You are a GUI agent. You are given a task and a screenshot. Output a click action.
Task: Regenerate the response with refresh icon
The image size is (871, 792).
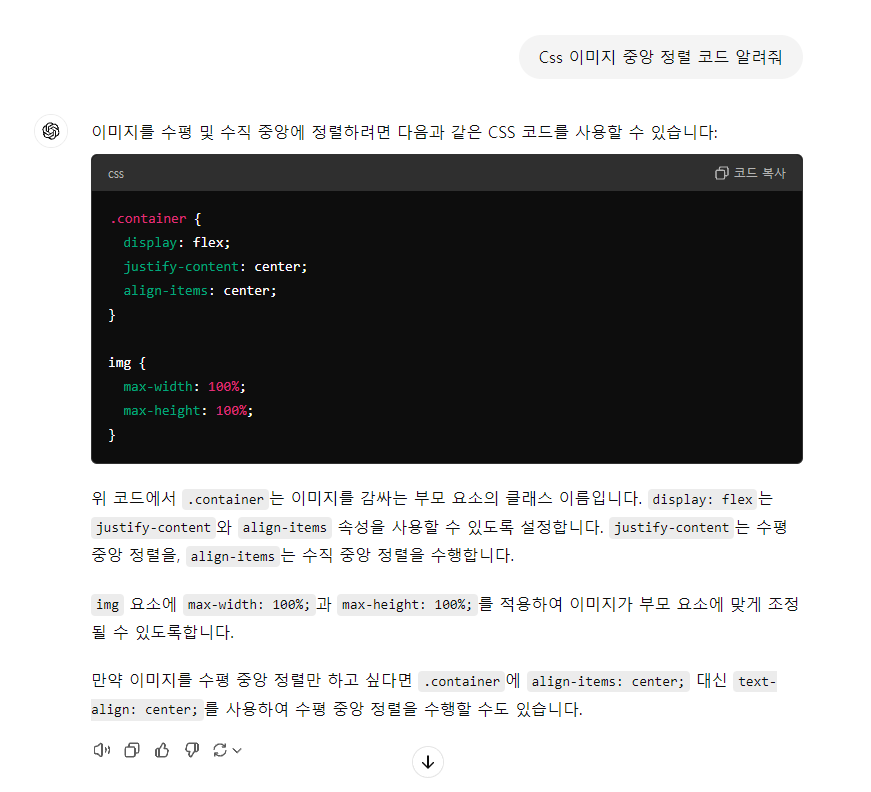tap(220, 750)
